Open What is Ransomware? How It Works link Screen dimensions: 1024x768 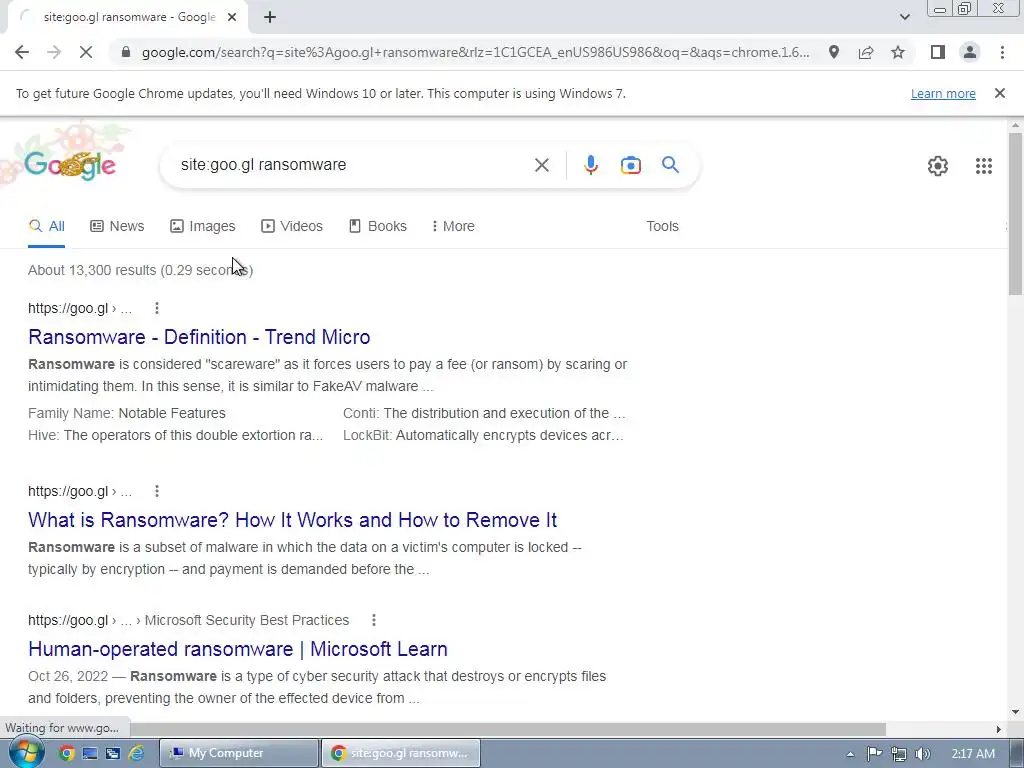(293, 520)
